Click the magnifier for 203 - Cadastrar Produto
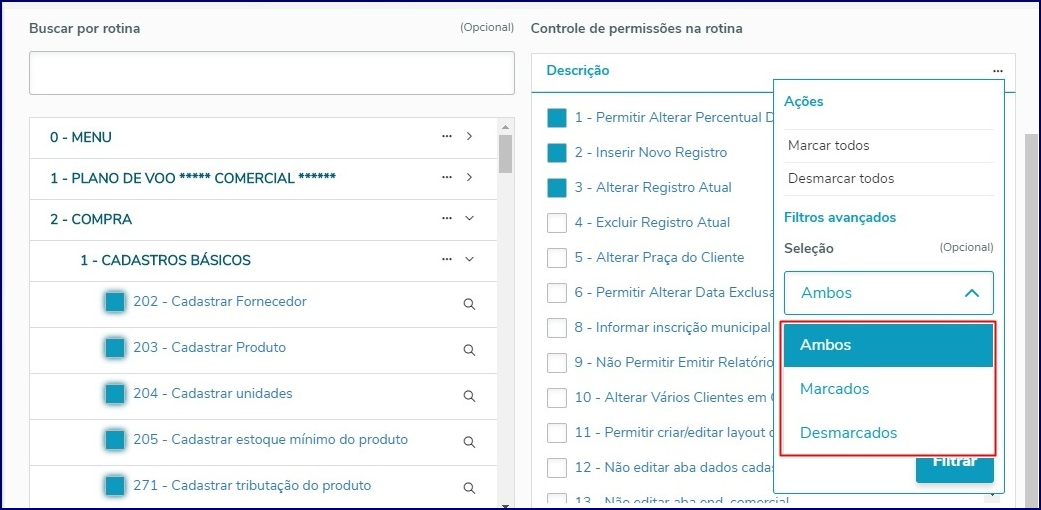1041x510 pixels. pyautogui.click(x=469, y=350)
